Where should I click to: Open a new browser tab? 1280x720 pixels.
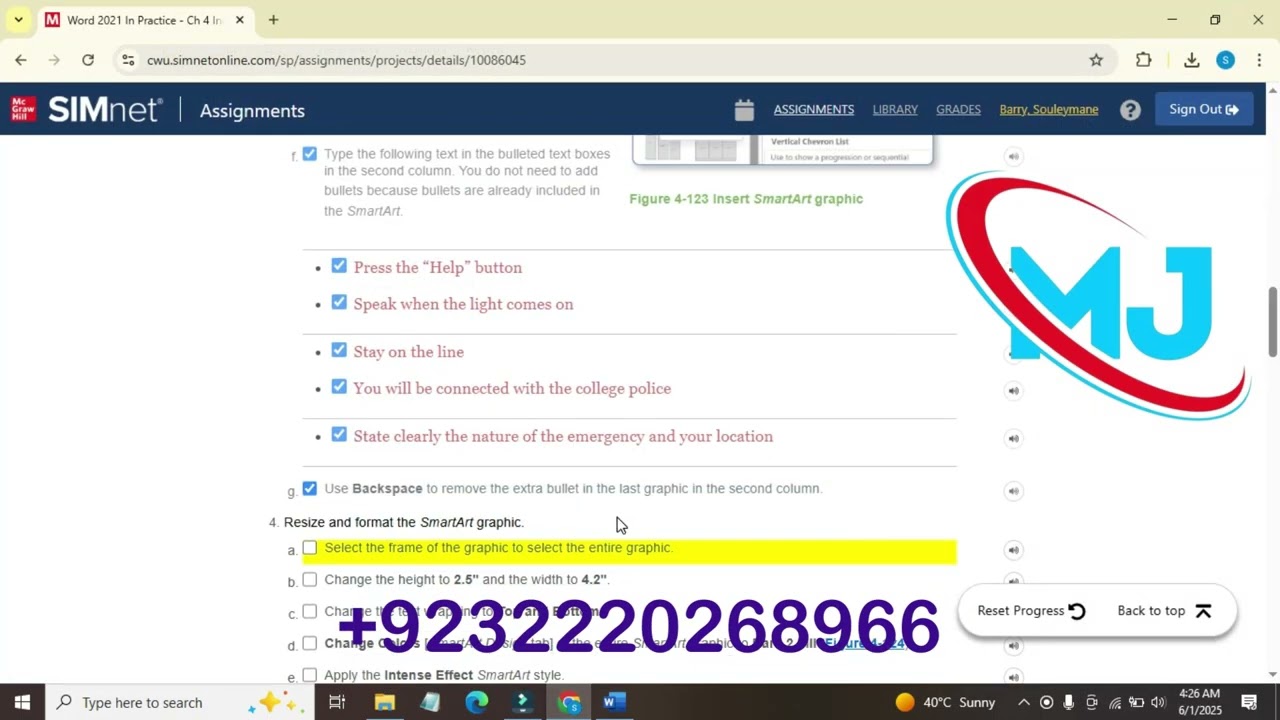click(273, 20)
